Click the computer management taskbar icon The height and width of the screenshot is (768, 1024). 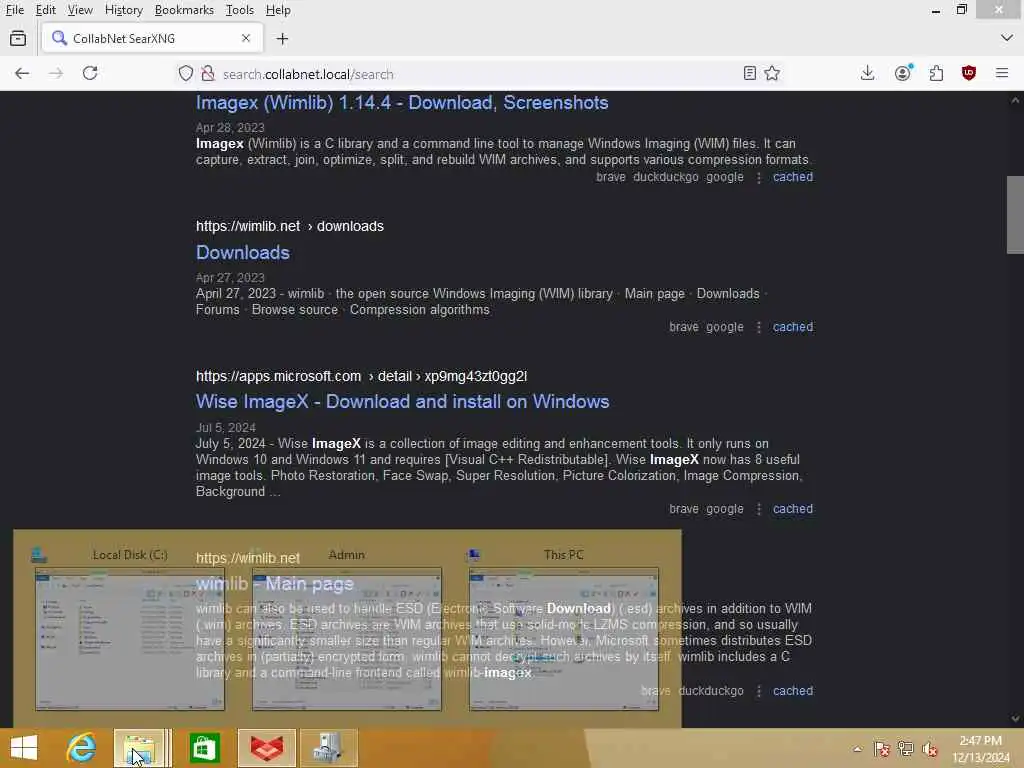coord(328,748)
